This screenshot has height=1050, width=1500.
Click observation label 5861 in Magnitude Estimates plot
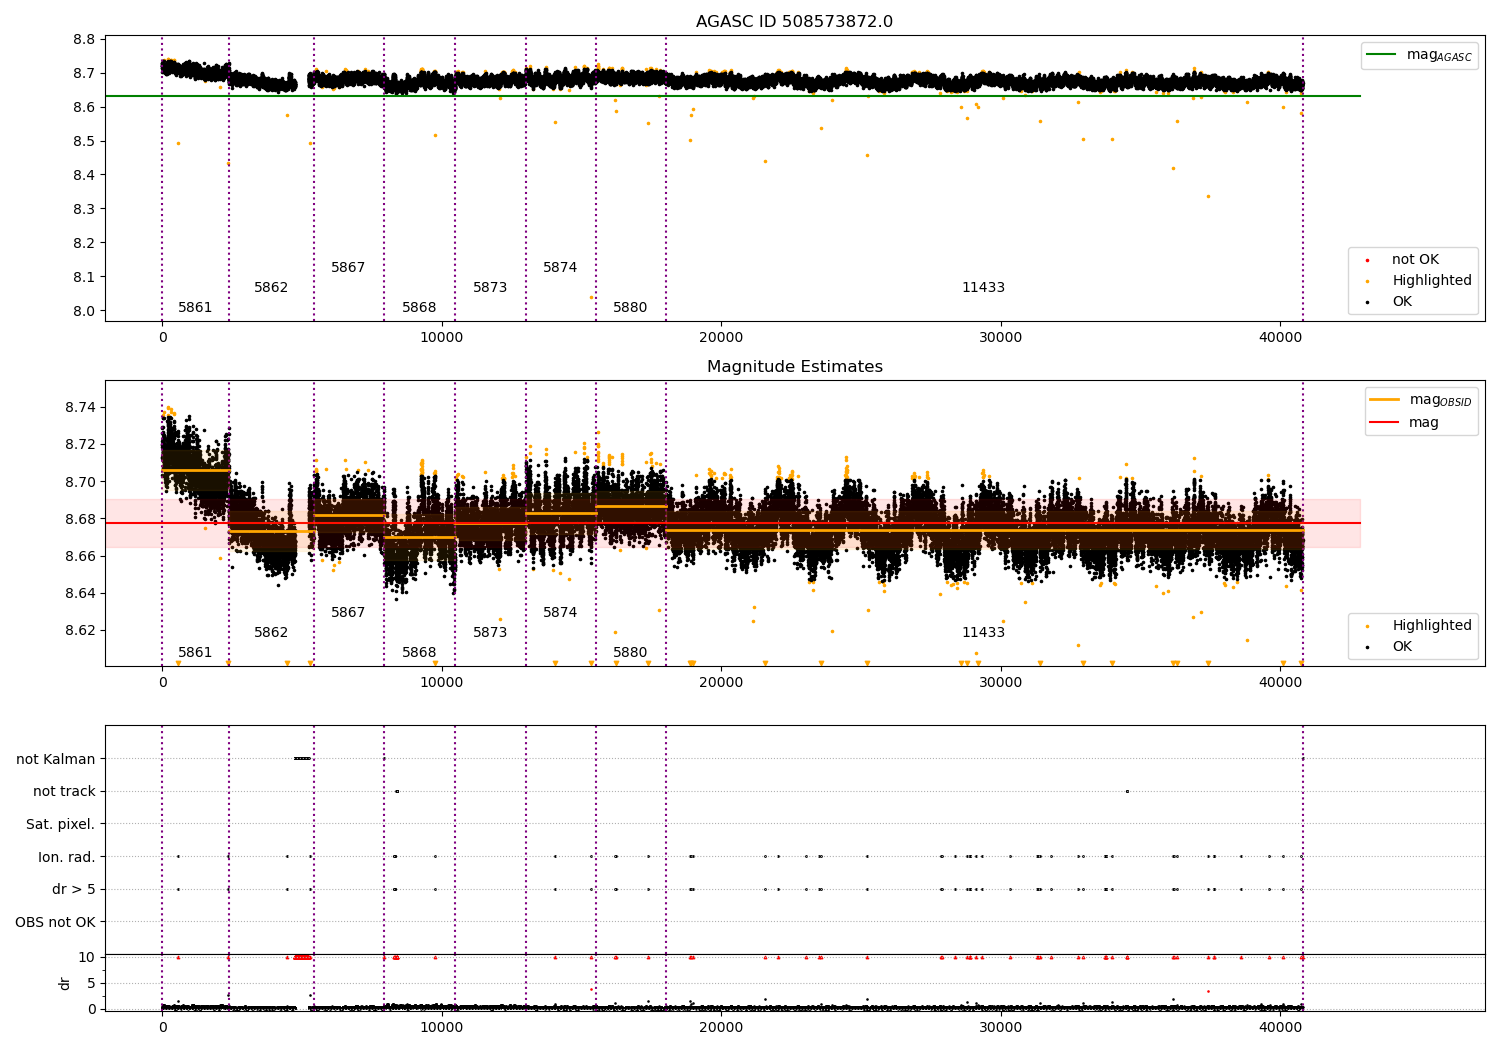(x=195, y=653)
